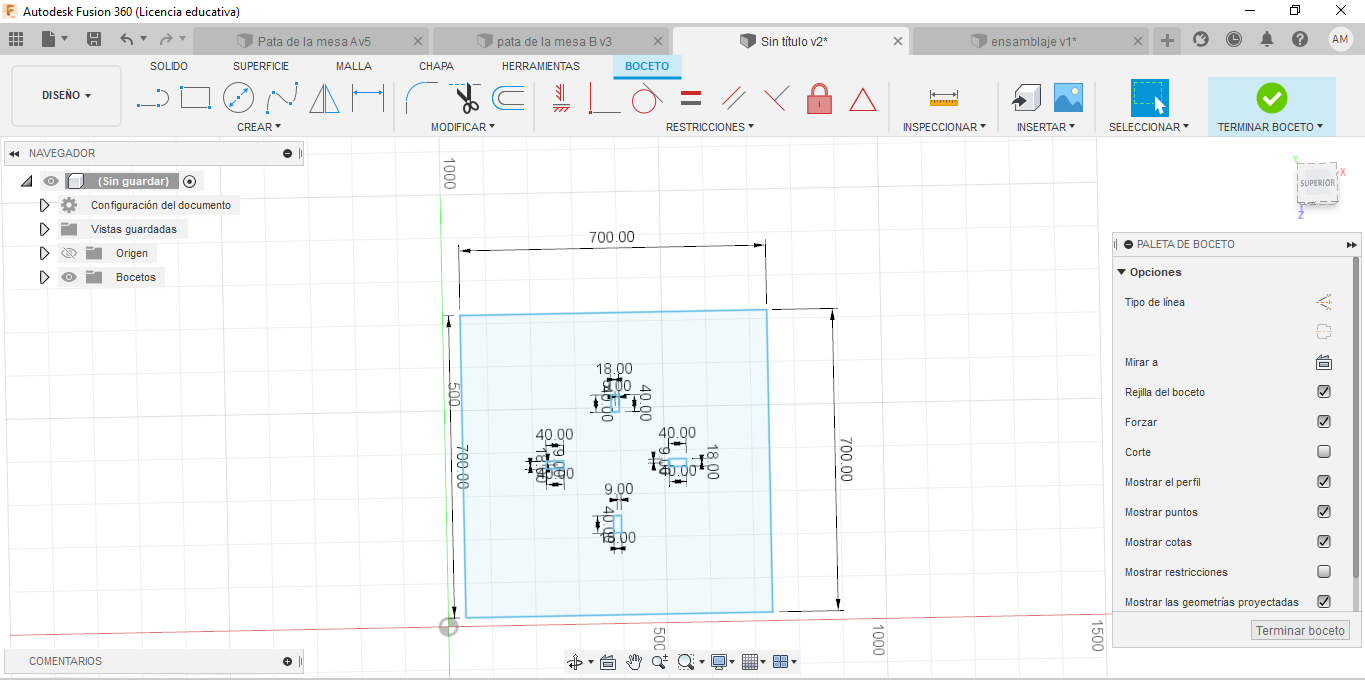This screenshot has height=680, width=1365.
Task: Switch to the SUPERFICIE tab
Action: 261,66
